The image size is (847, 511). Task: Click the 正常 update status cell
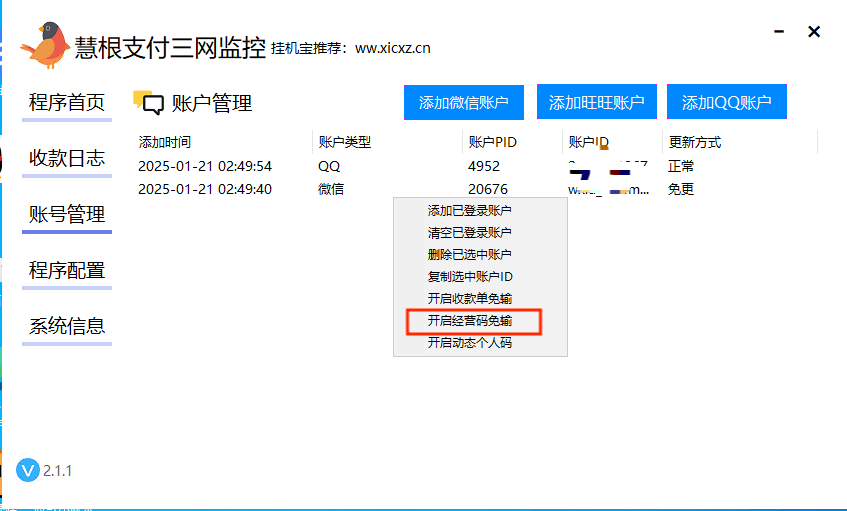click(x=681, y=166)
